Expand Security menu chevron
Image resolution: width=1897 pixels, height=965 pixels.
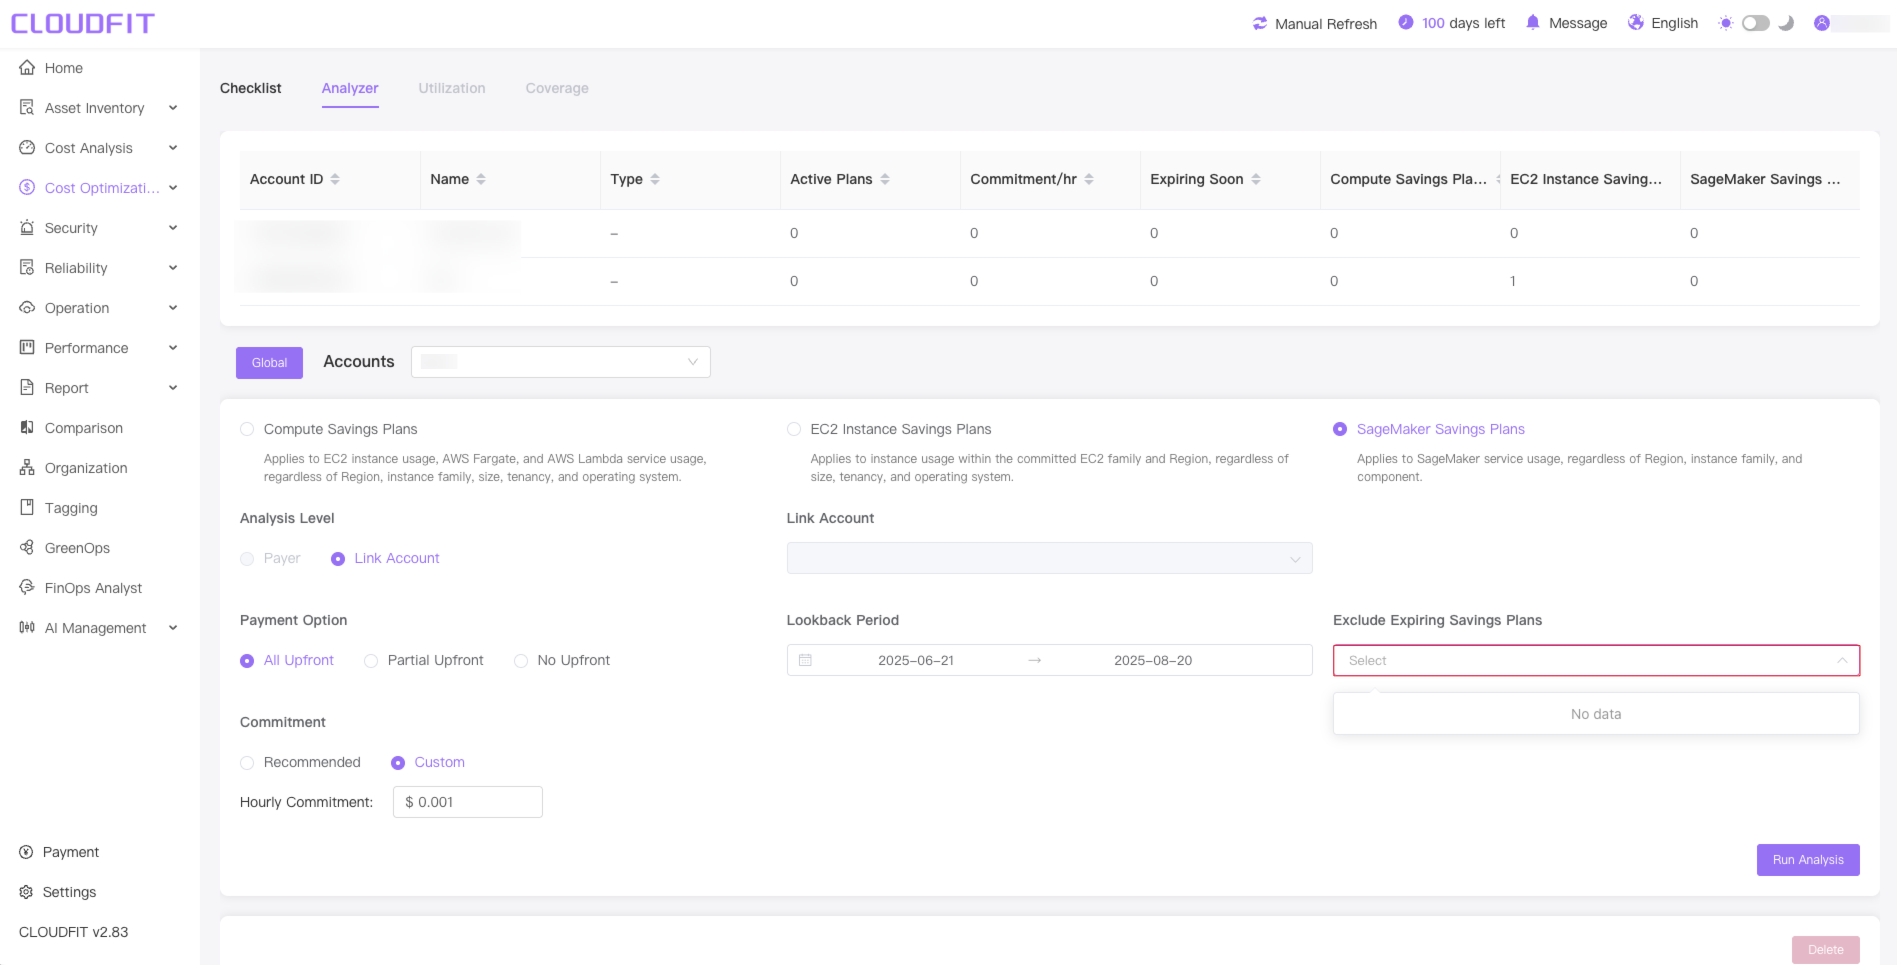173,228
